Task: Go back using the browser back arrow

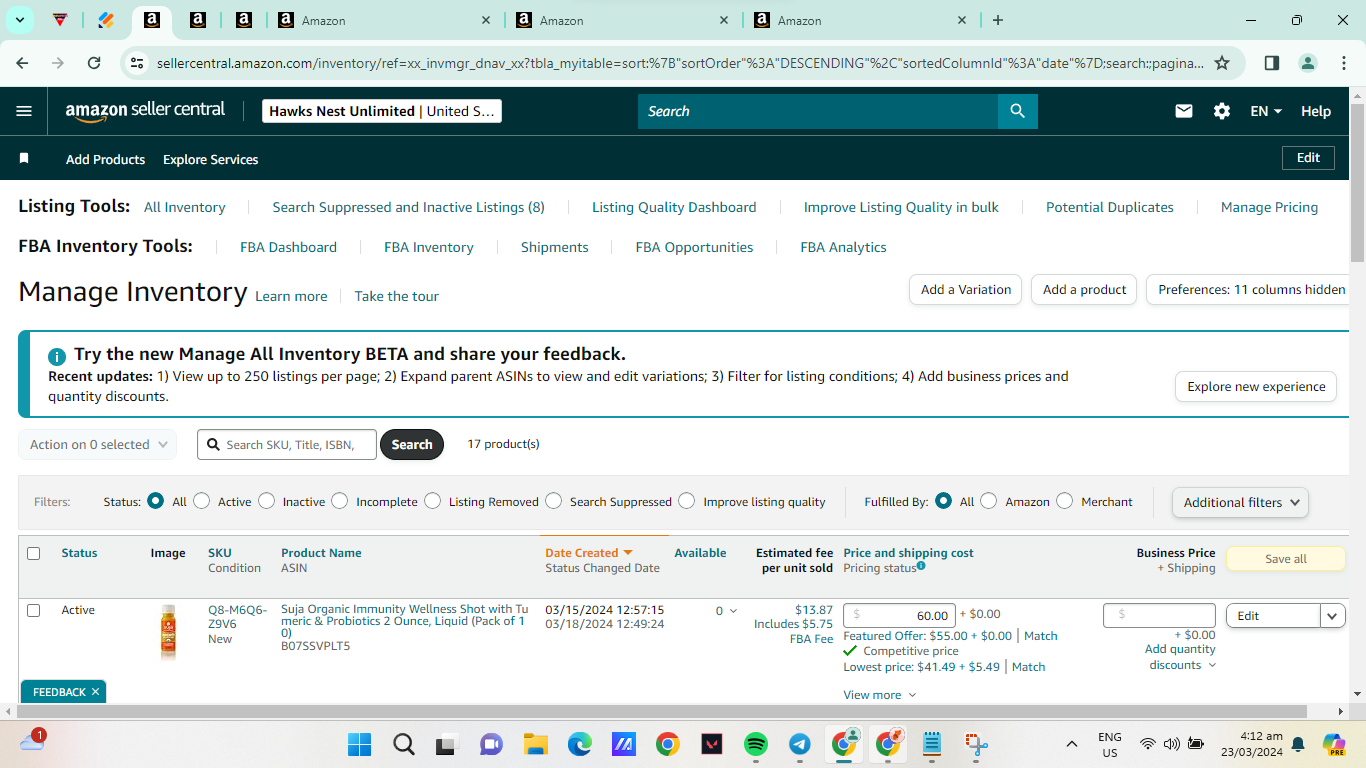Action: click(23, 63)
